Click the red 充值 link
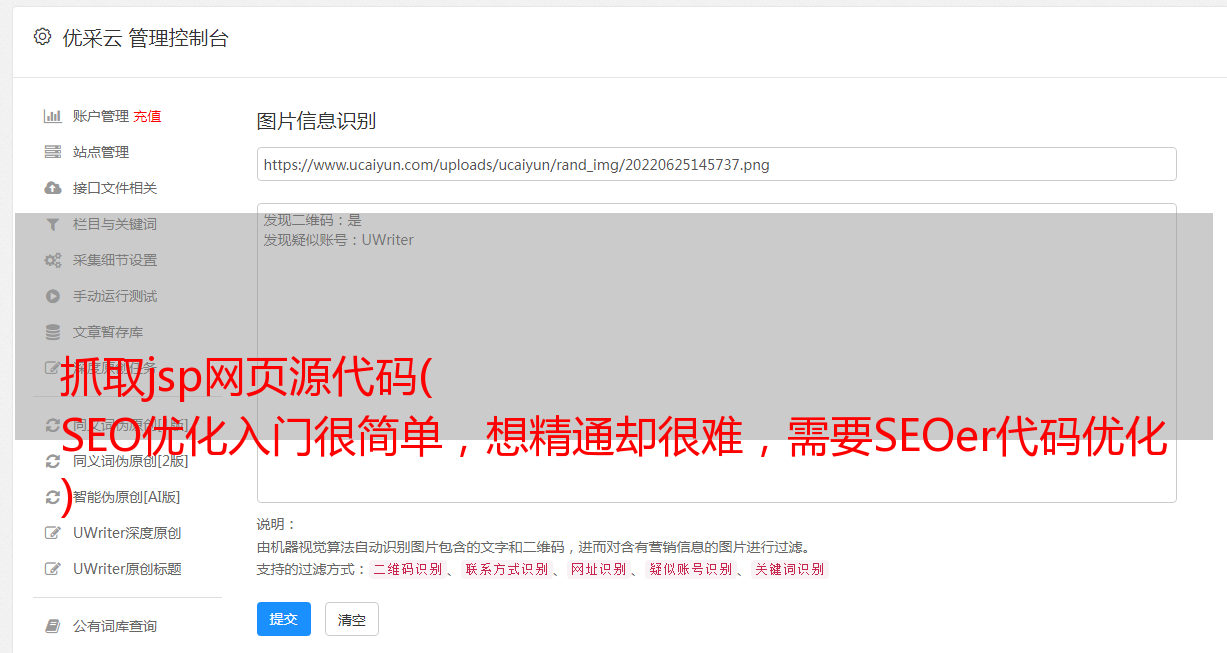The width and height of the screenshot is (1227, 653). click(147, 116)
